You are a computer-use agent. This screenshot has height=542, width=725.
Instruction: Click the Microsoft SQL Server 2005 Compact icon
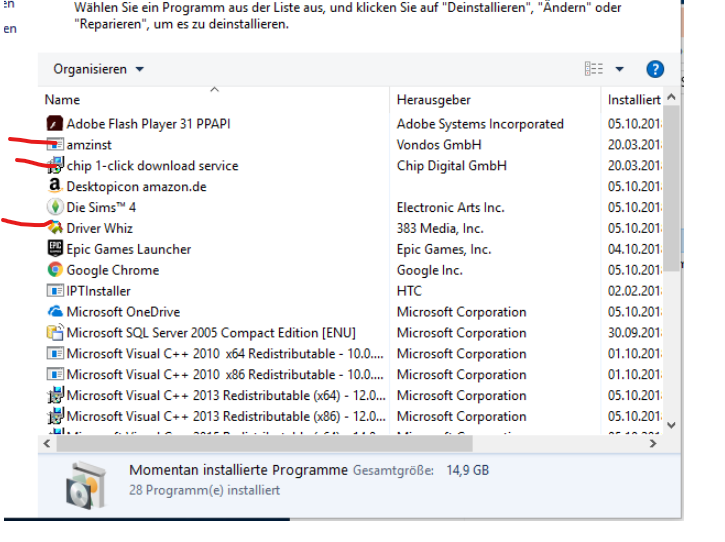pos(55,332)
